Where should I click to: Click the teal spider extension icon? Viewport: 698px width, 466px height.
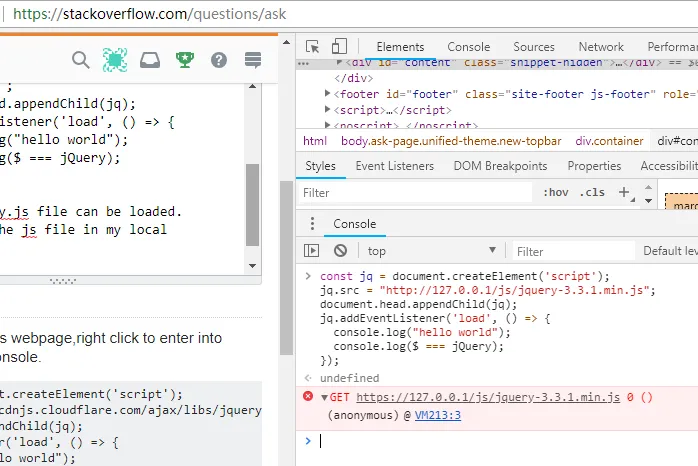coord(115,60)
